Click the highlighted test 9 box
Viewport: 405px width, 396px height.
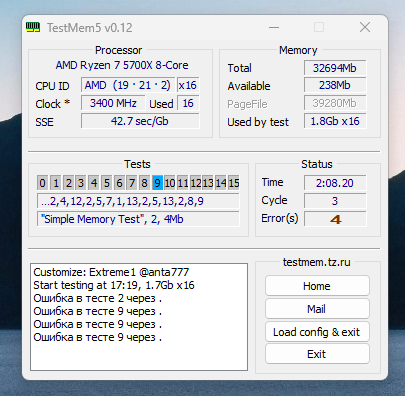[157, 183]
